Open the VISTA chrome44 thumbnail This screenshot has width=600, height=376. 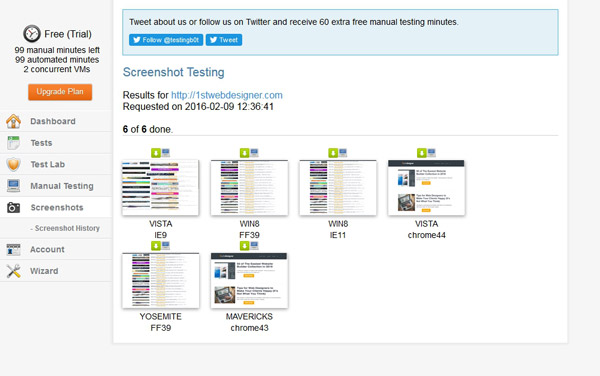click(x=426, y=187)
